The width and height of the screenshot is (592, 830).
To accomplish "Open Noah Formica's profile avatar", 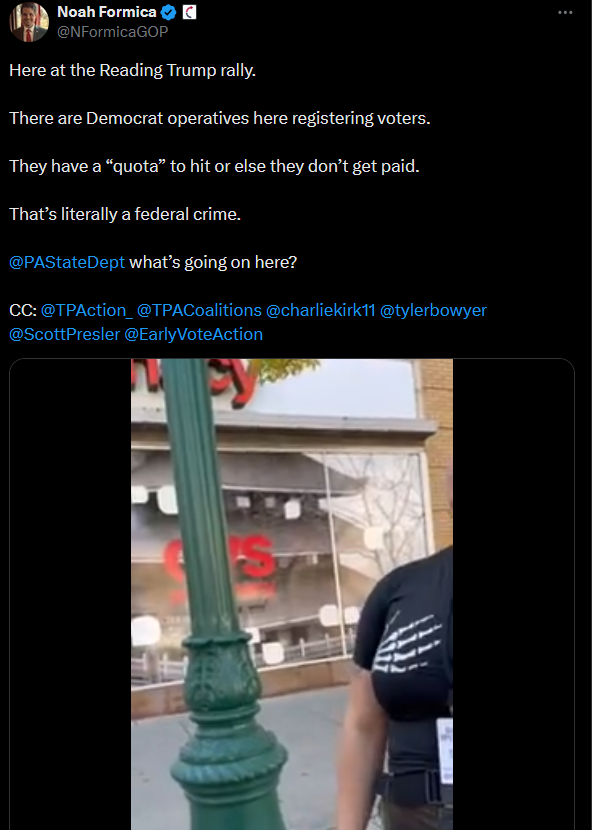I will pyautogui.click(x=29, y=22).
